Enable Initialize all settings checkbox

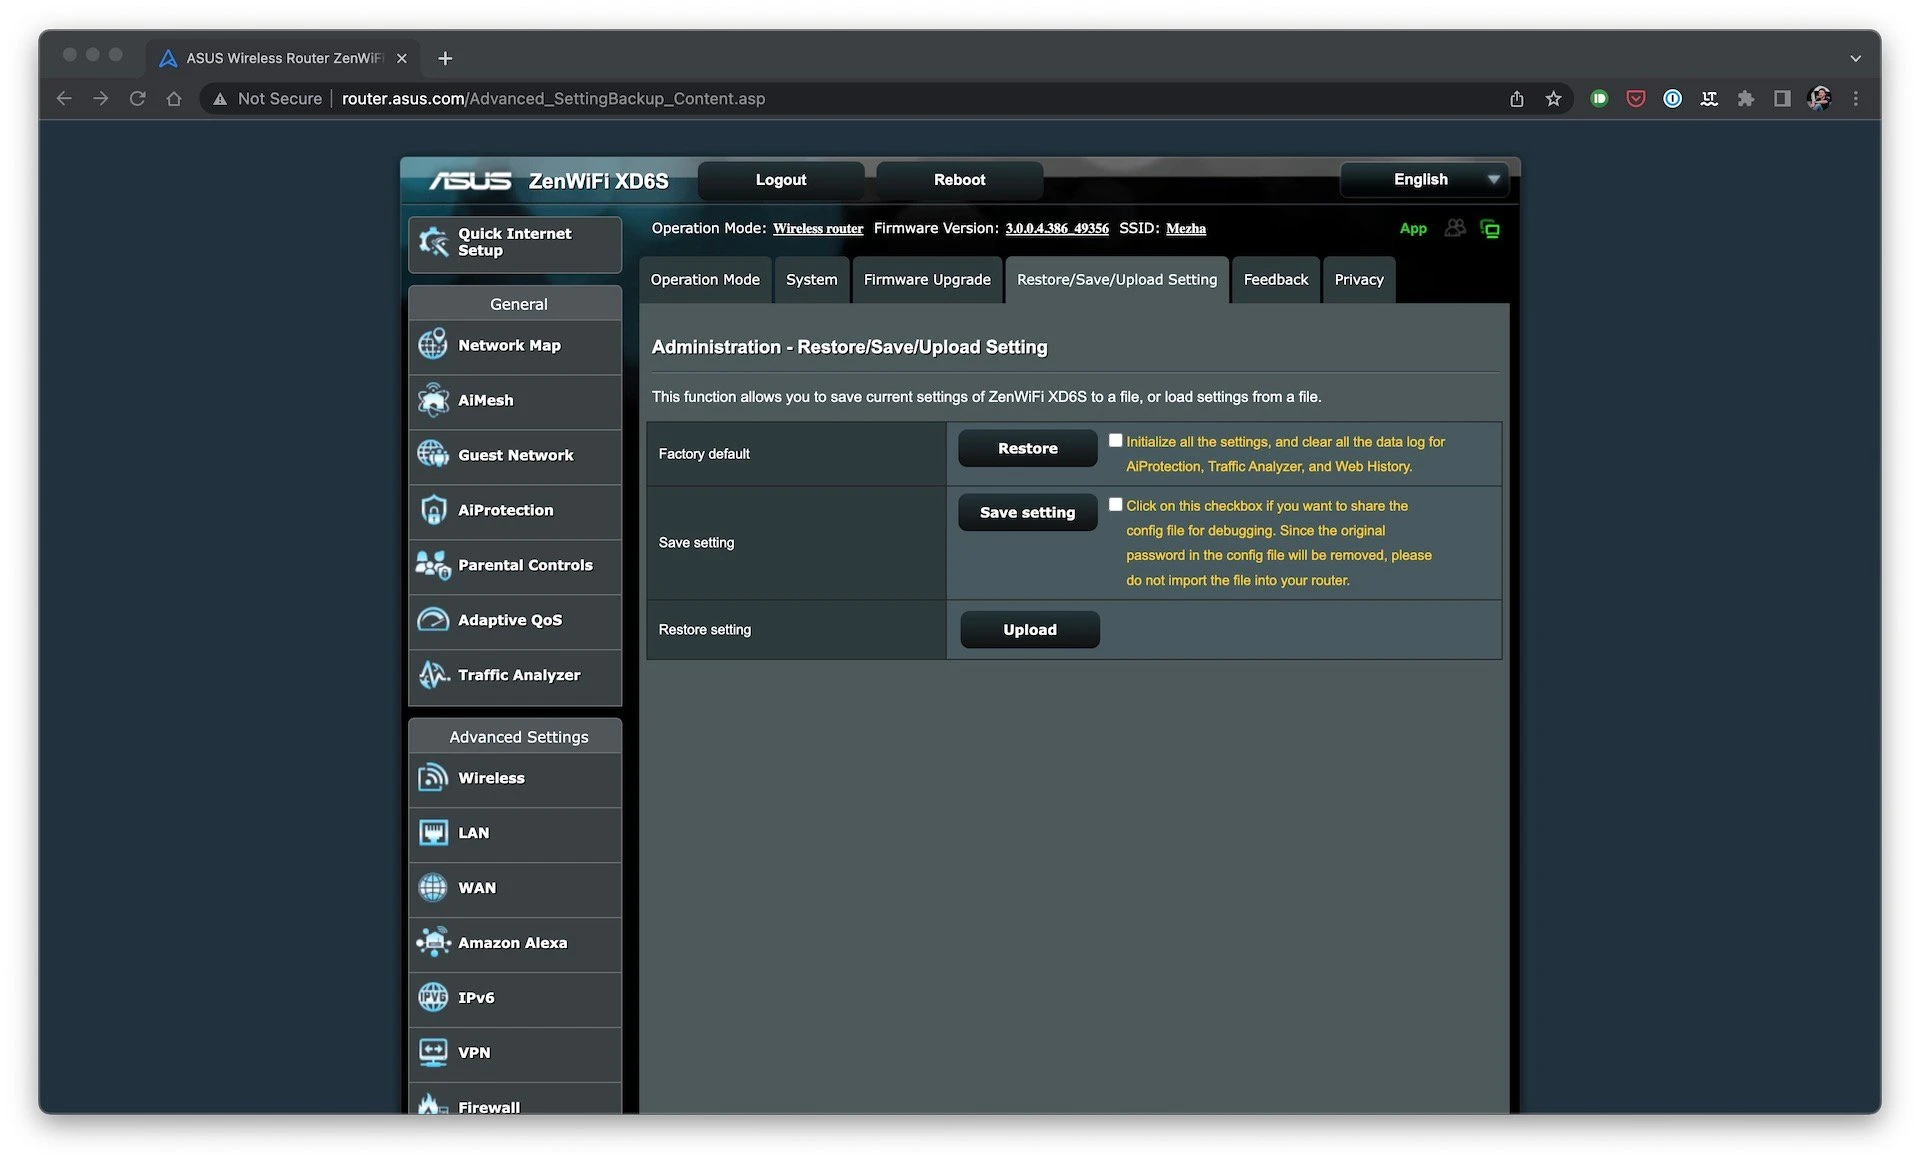[x=1115, y=440]
